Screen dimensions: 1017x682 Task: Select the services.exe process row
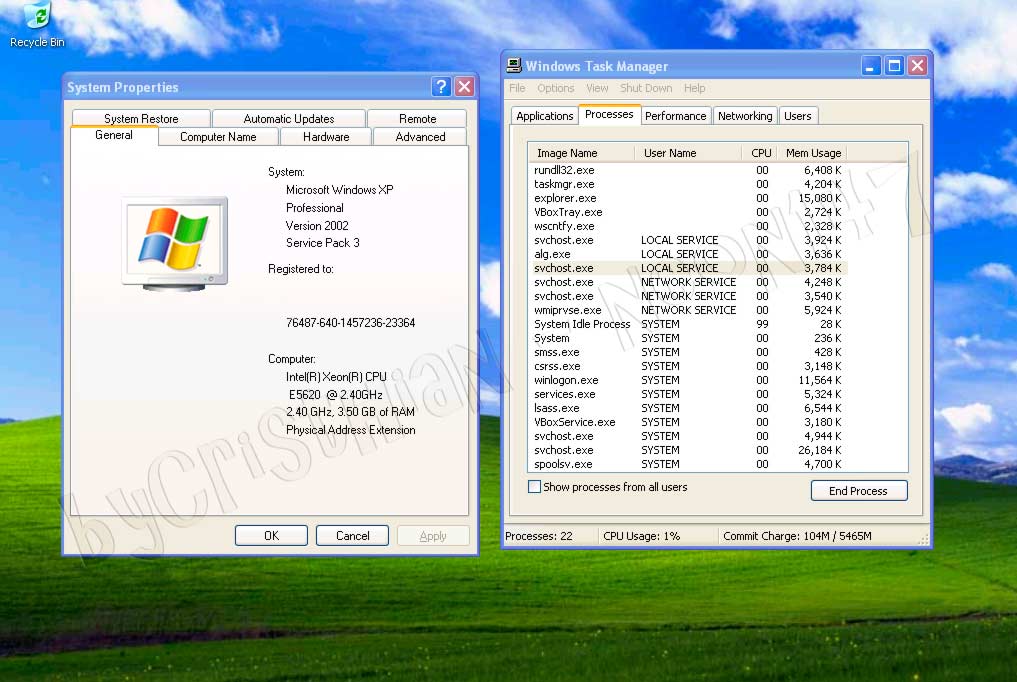(688, 394)
